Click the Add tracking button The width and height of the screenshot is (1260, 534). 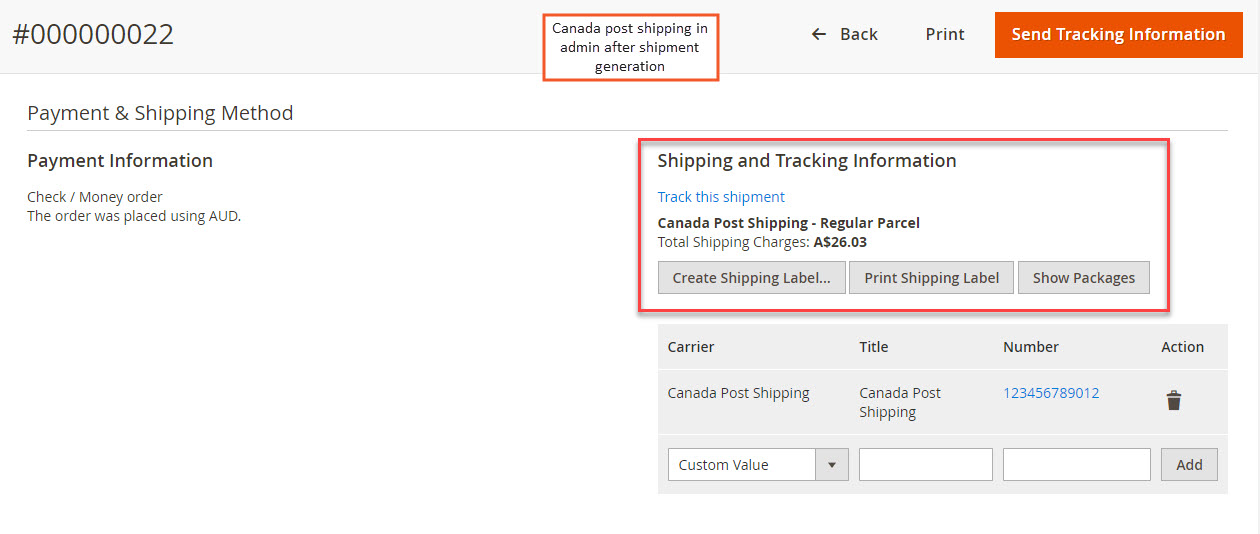[x=1189, y=465]
